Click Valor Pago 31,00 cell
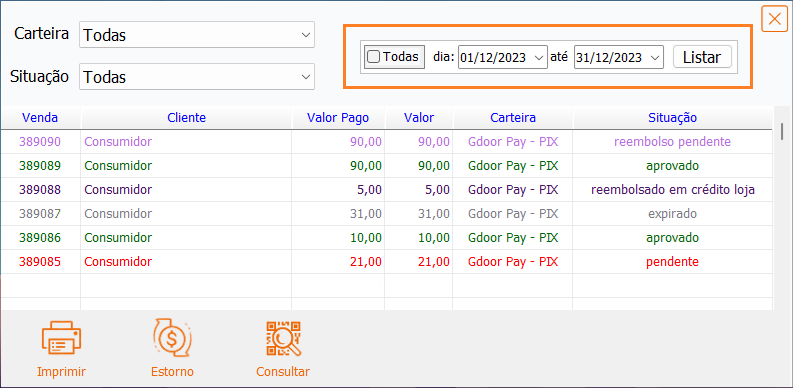The width and height of the screenshot is (793, 388). [338, 213]
